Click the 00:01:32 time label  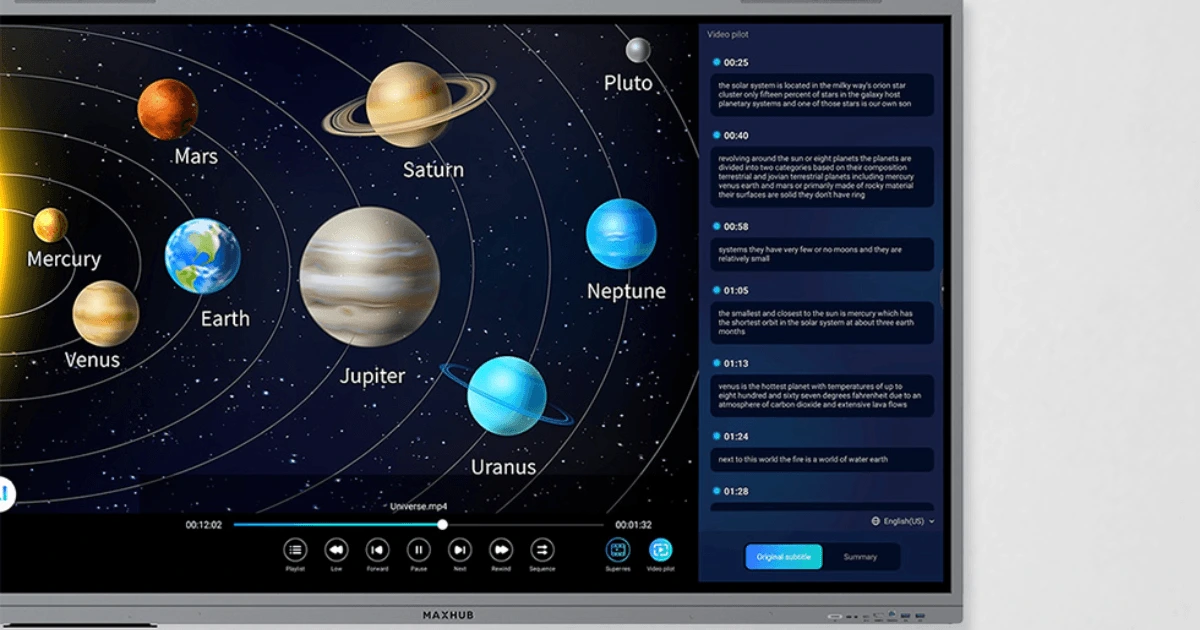pyautogui.click(x=633, y=524)
